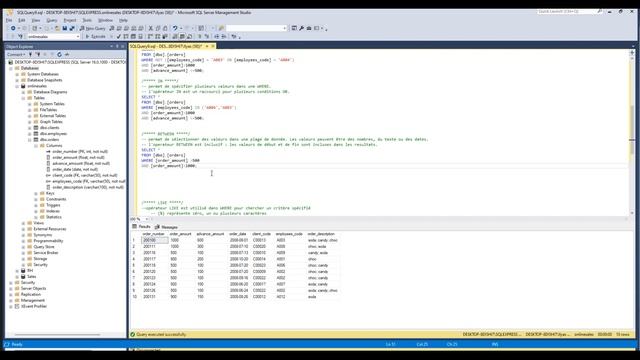Select the advance_amount column in tree
The height and width of the screenshot is (360, 640).
pyautogui.click(x=81, y=163)
